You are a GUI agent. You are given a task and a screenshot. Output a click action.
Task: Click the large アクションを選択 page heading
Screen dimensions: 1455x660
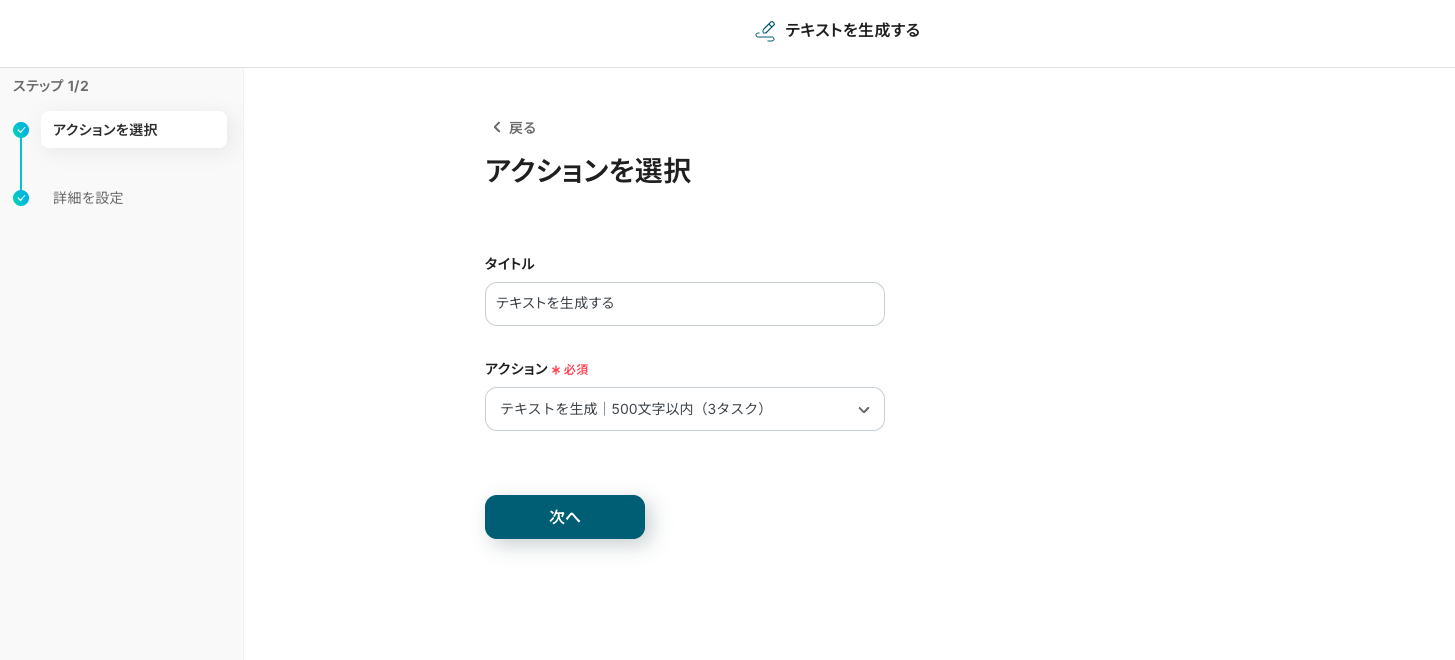587,171
